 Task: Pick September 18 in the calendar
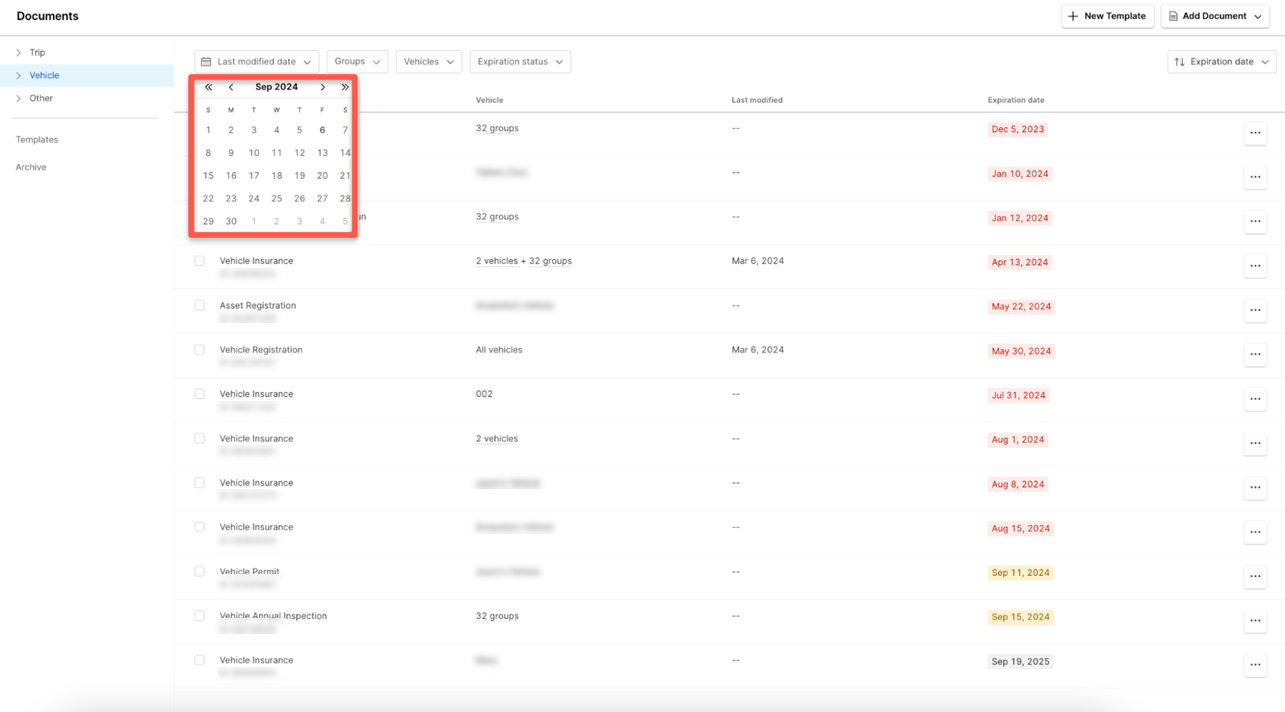pyautogui.click(x=277, y=176)
